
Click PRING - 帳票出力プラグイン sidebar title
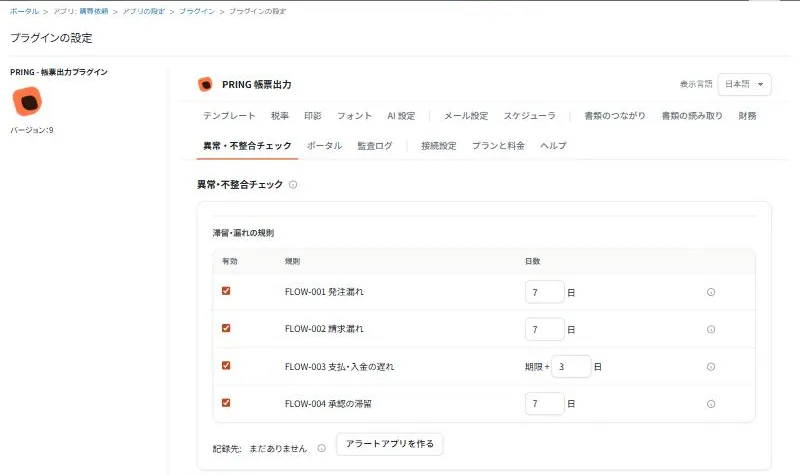click(59, 72)
